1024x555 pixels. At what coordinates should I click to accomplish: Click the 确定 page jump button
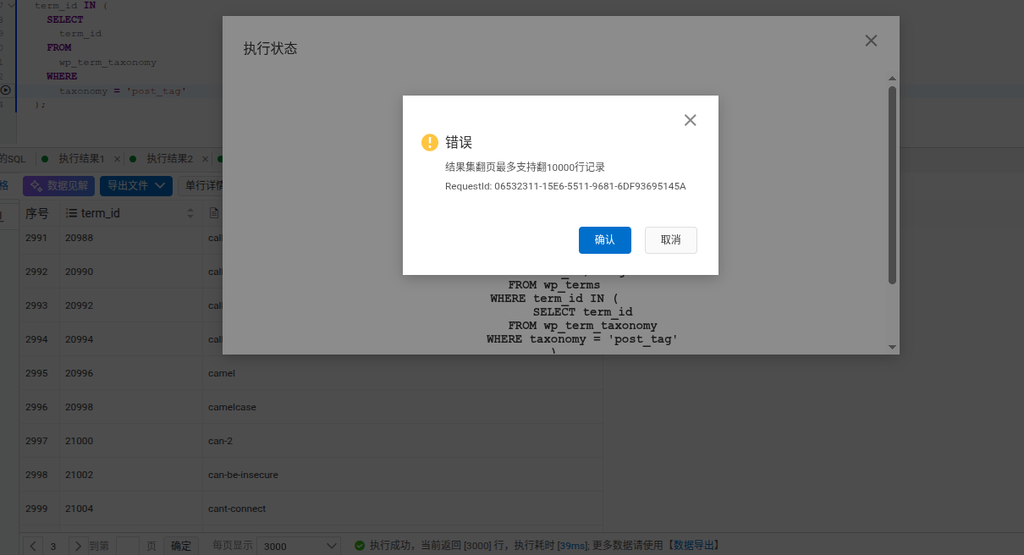coord(181,546)
